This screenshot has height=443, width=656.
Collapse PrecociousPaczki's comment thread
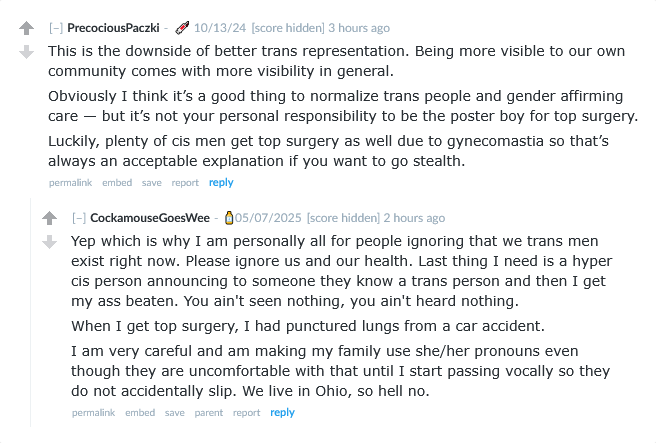tap(55, 28)
